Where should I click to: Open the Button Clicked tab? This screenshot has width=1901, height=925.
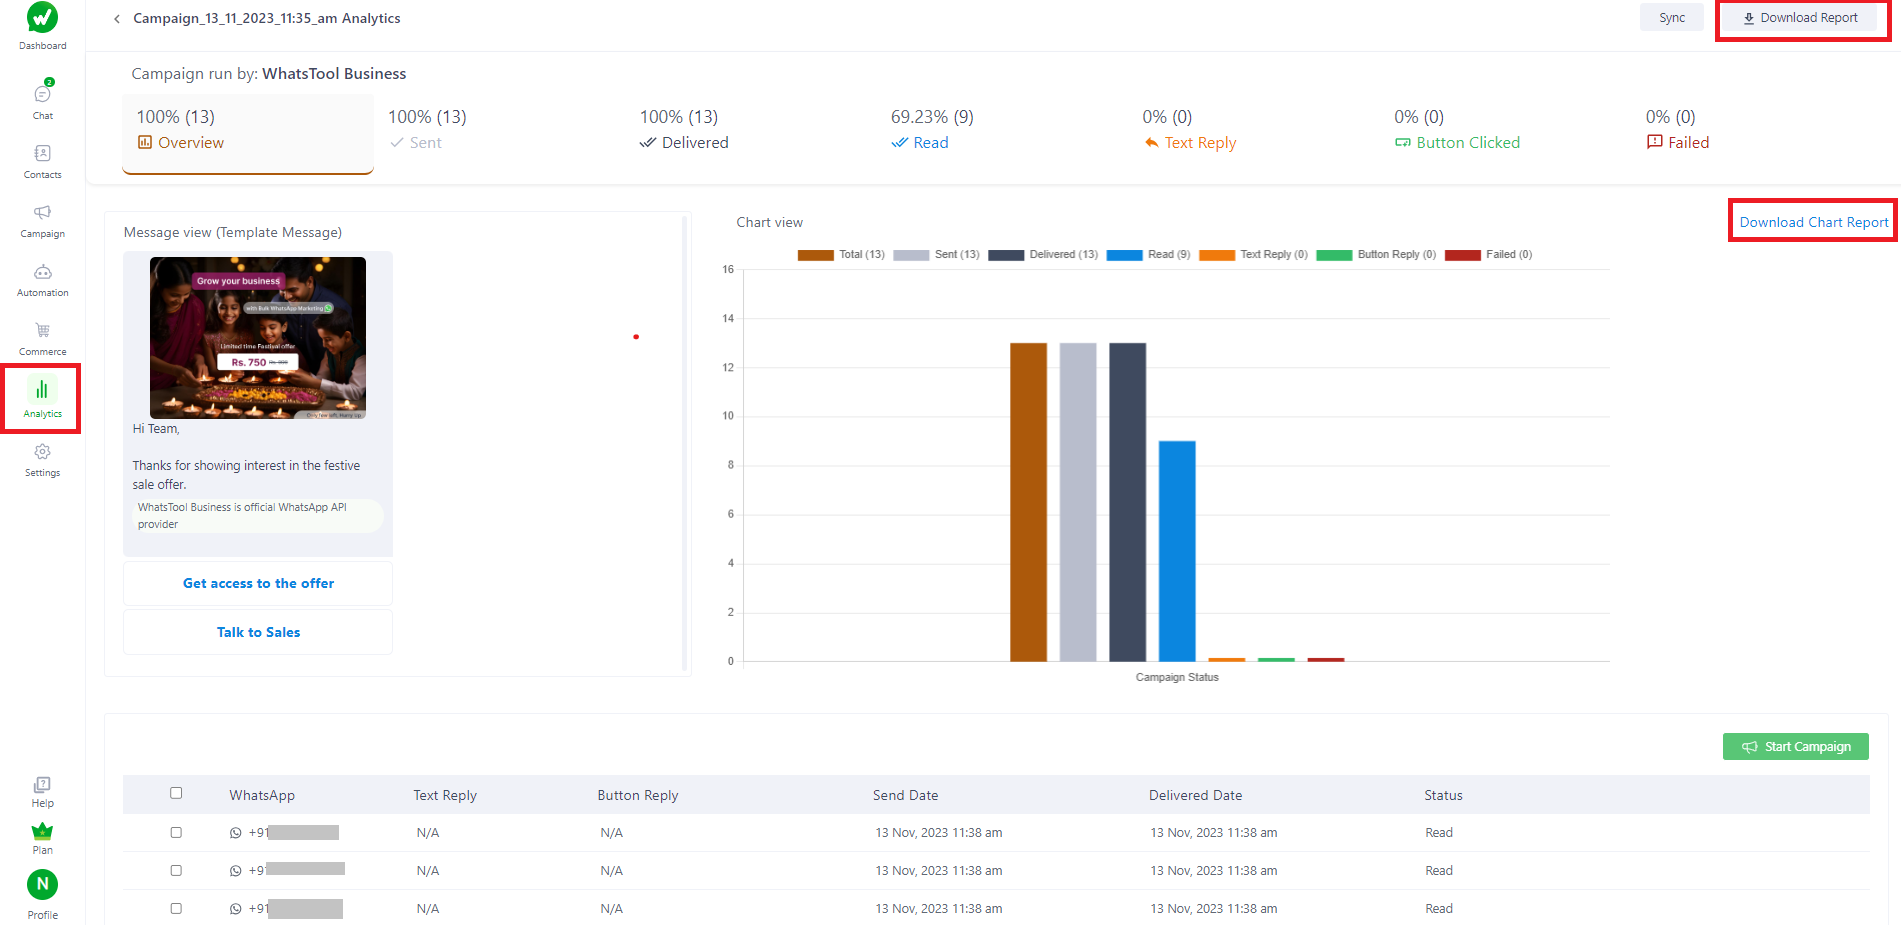pyautogui.click(x=1457, y=130)
